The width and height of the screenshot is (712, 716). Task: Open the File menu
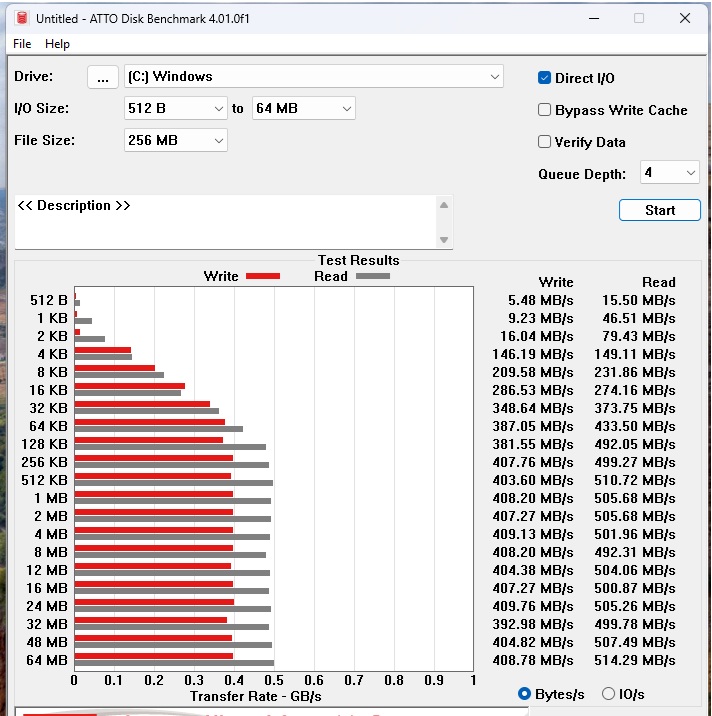pyautogui.click(x=22, y=44)
